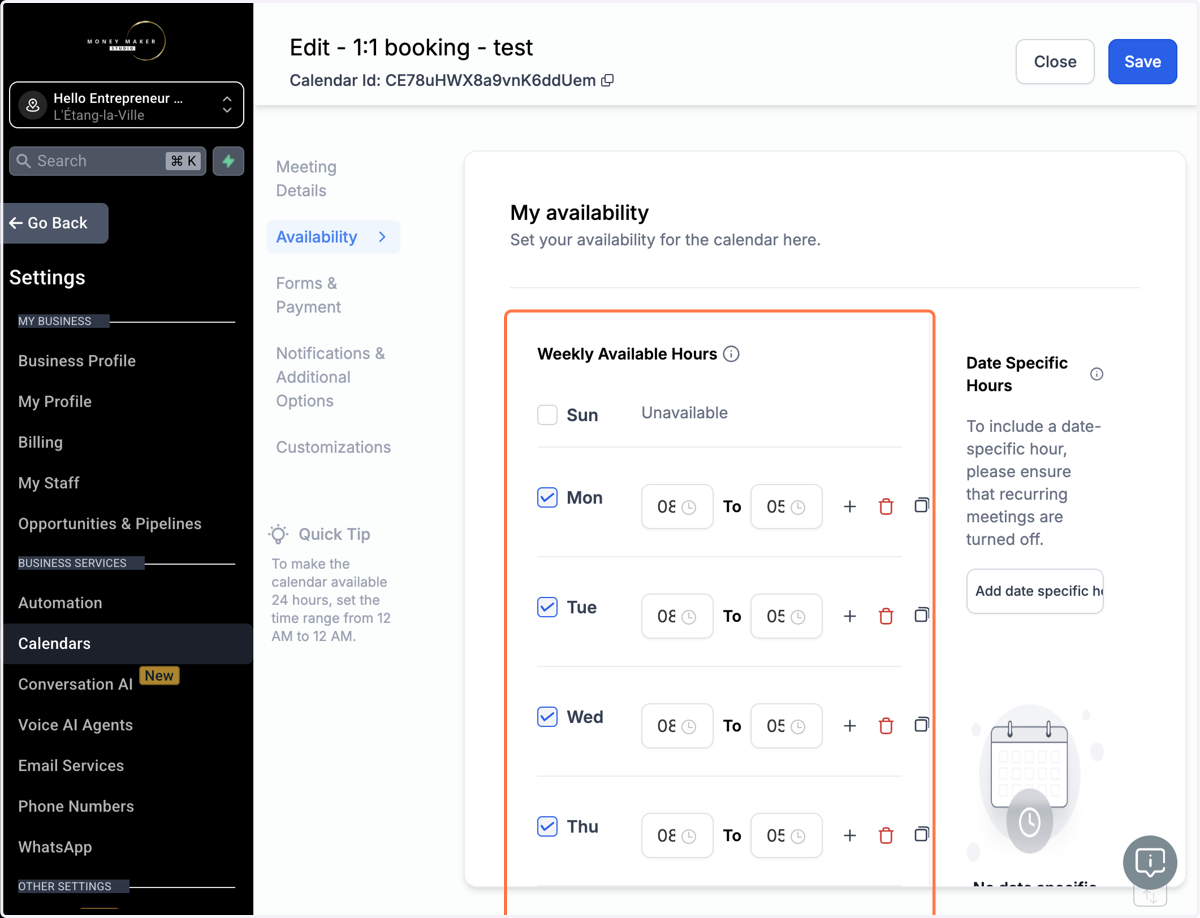
Task: Copy Tue hours to other days
Action: 921,616
